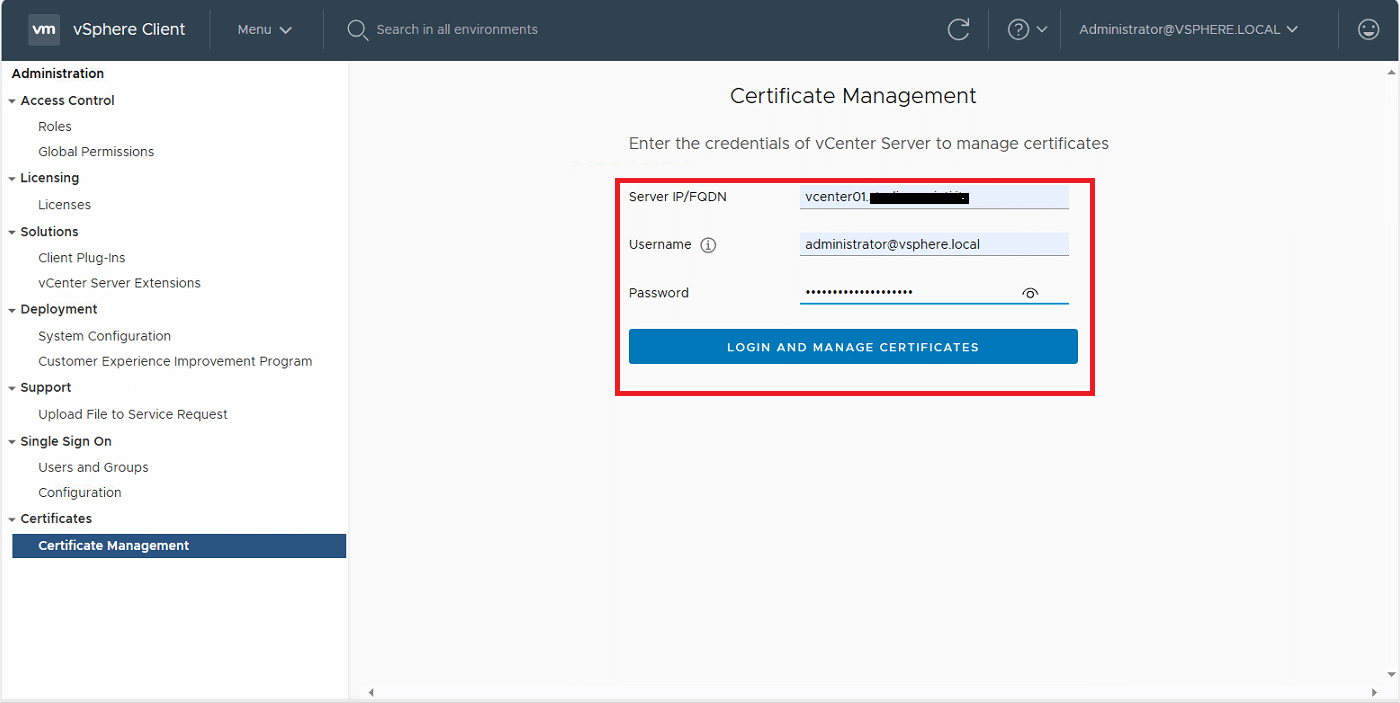Click the Username info icon

[x=708, y=245]
